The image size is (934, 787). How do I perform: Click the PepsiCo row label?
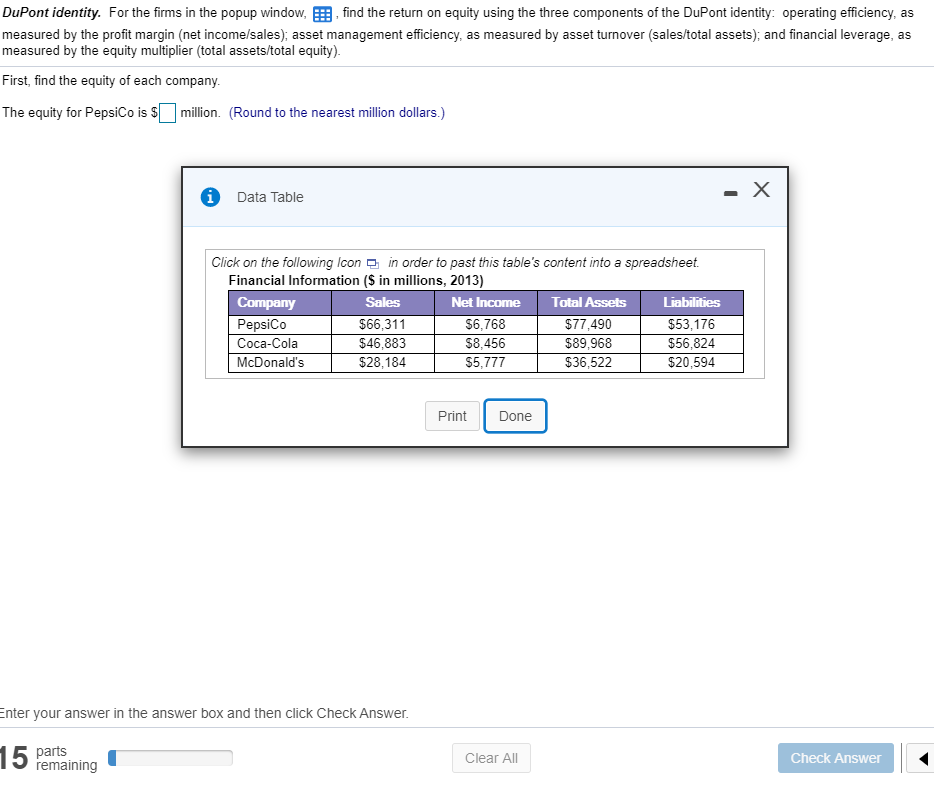(x=261, y=325)
